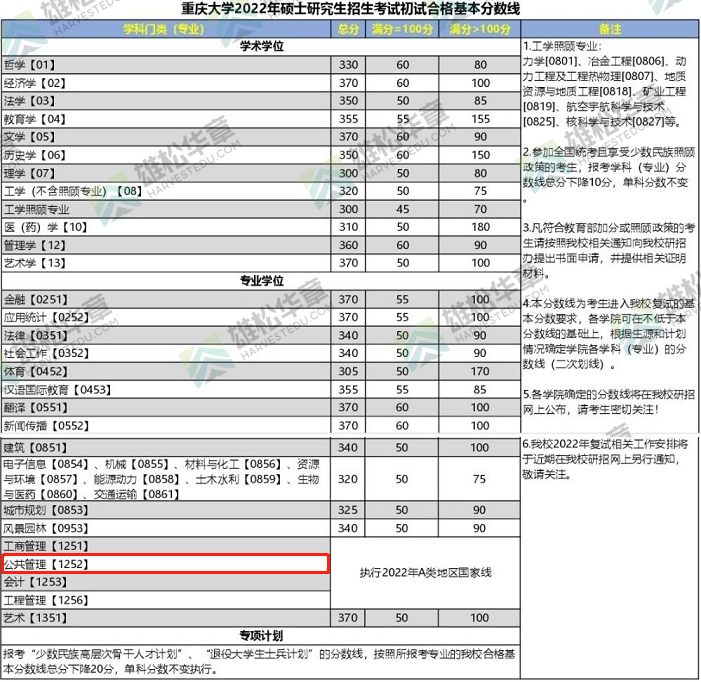701x682 pixels.
Task: Select the 备注 column header
Action: click(608, 29)
